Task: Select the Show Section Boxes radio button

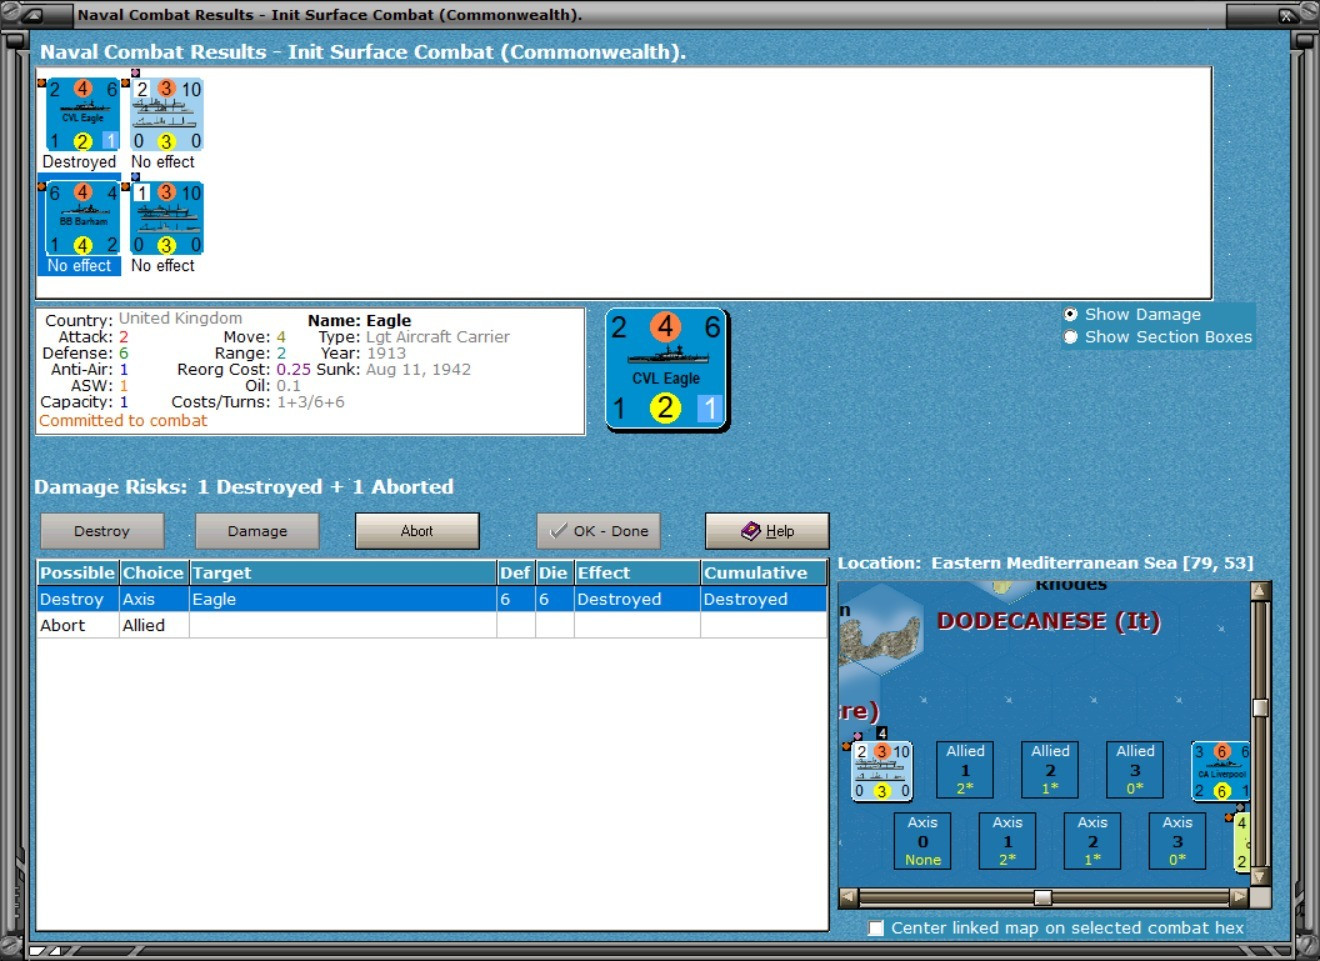Action: [1070, 337]
